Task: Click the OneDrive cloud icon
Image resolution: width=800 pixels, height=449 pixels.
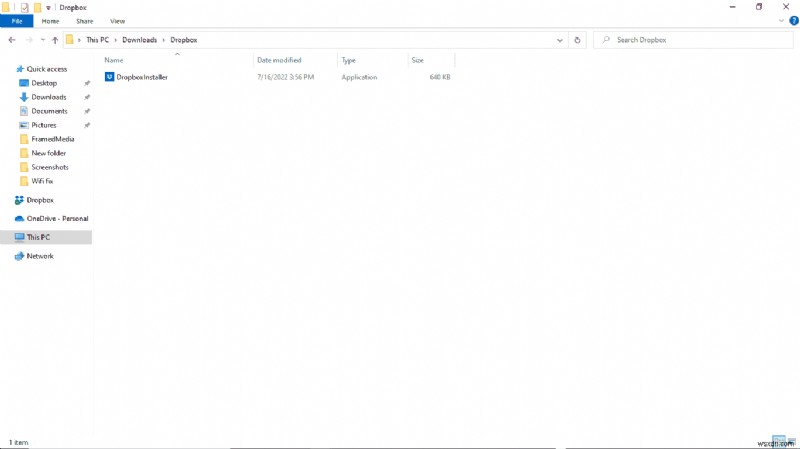Action: 19,218
